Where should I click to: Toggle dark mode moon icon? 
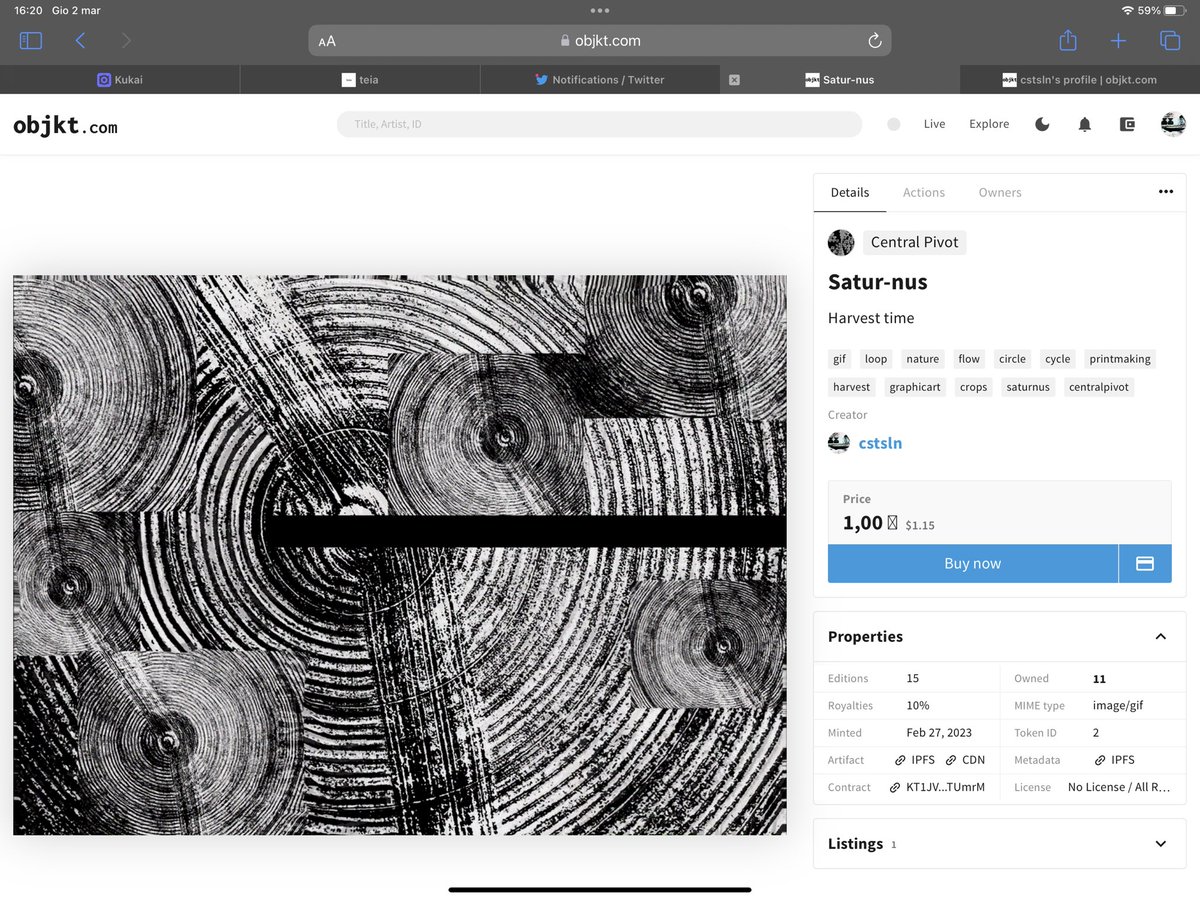tap(1042, 124)
